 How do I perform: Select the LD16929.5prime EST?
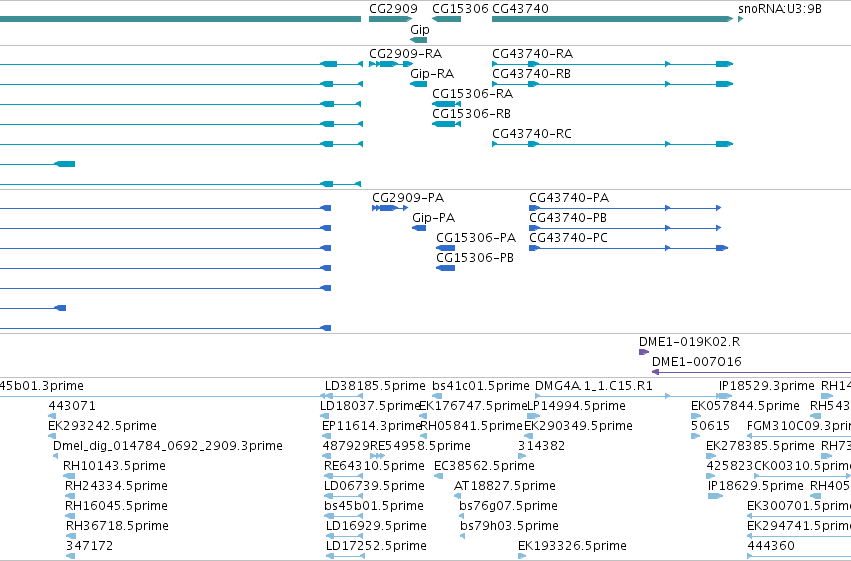click(376, 526)
